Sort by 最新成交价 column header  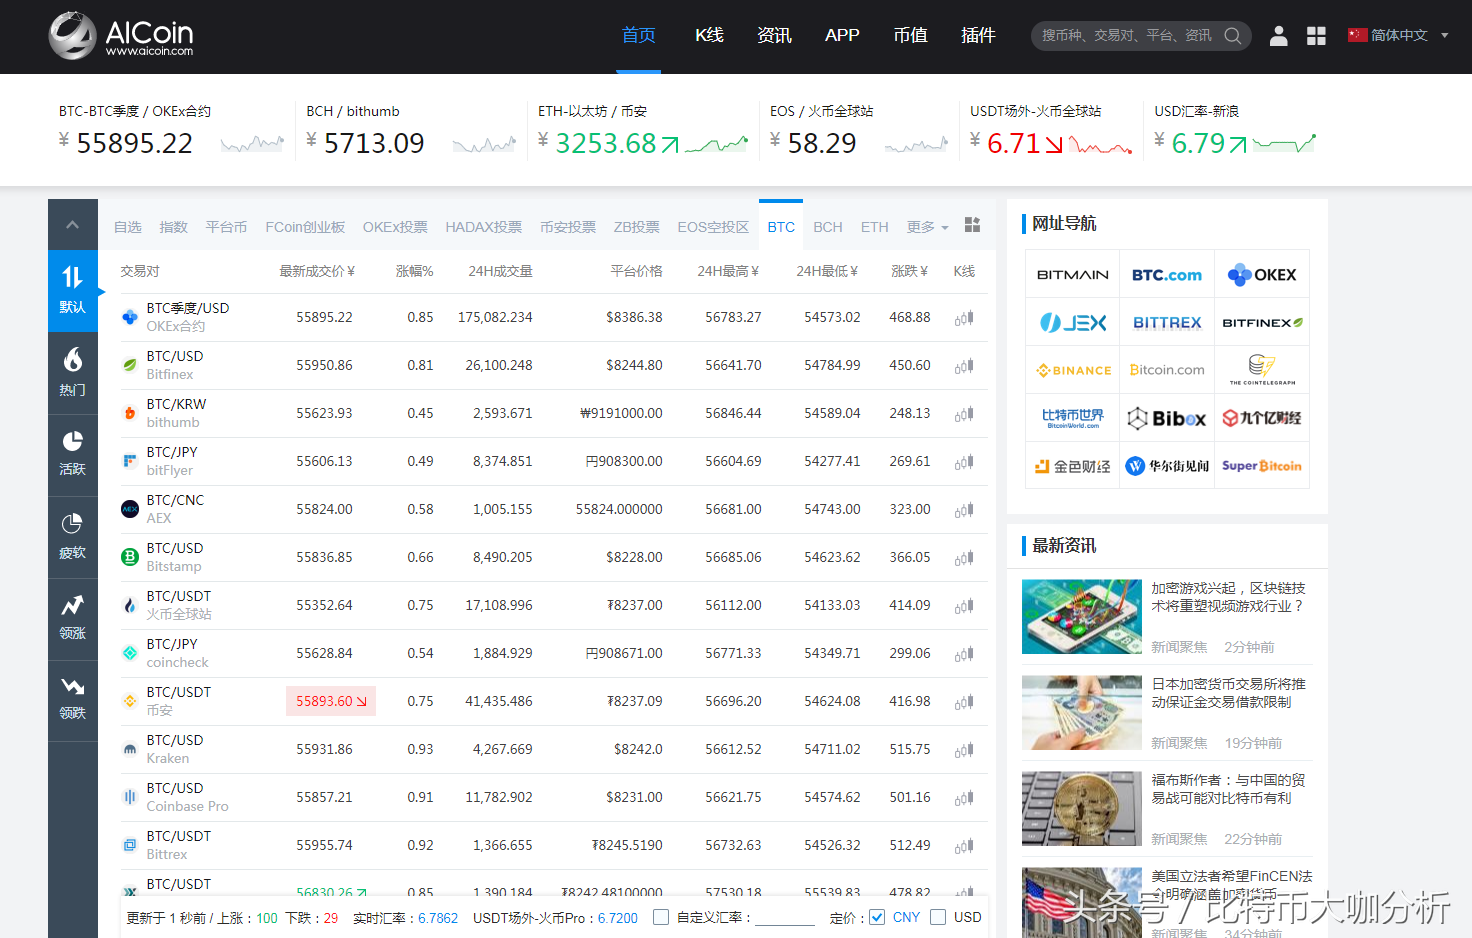pos(317,271)
